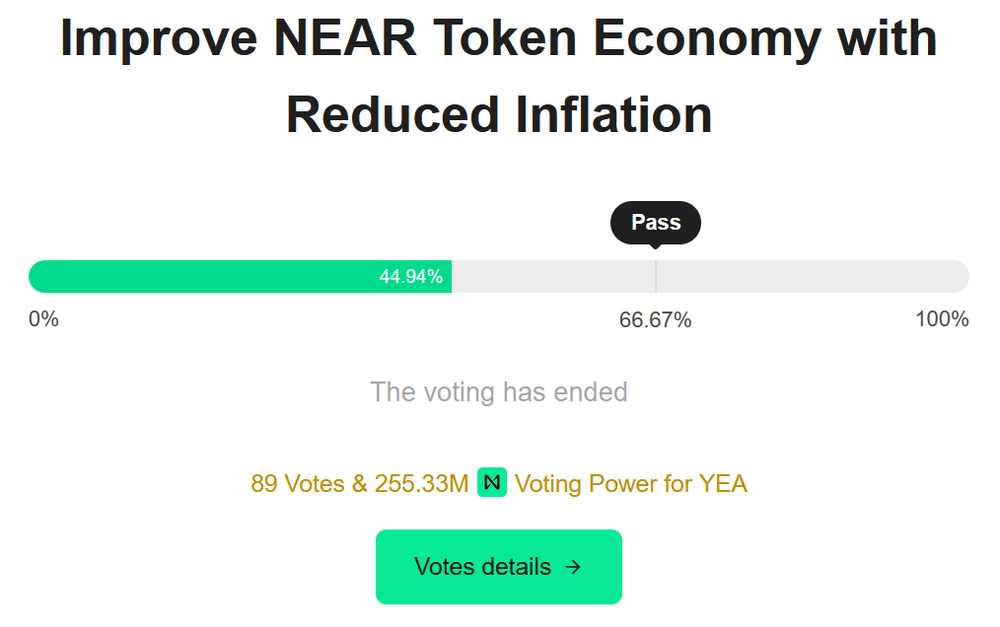Click the '255.33M' voting power amount
Viewport: 1000px width, 627px height.
421,484
